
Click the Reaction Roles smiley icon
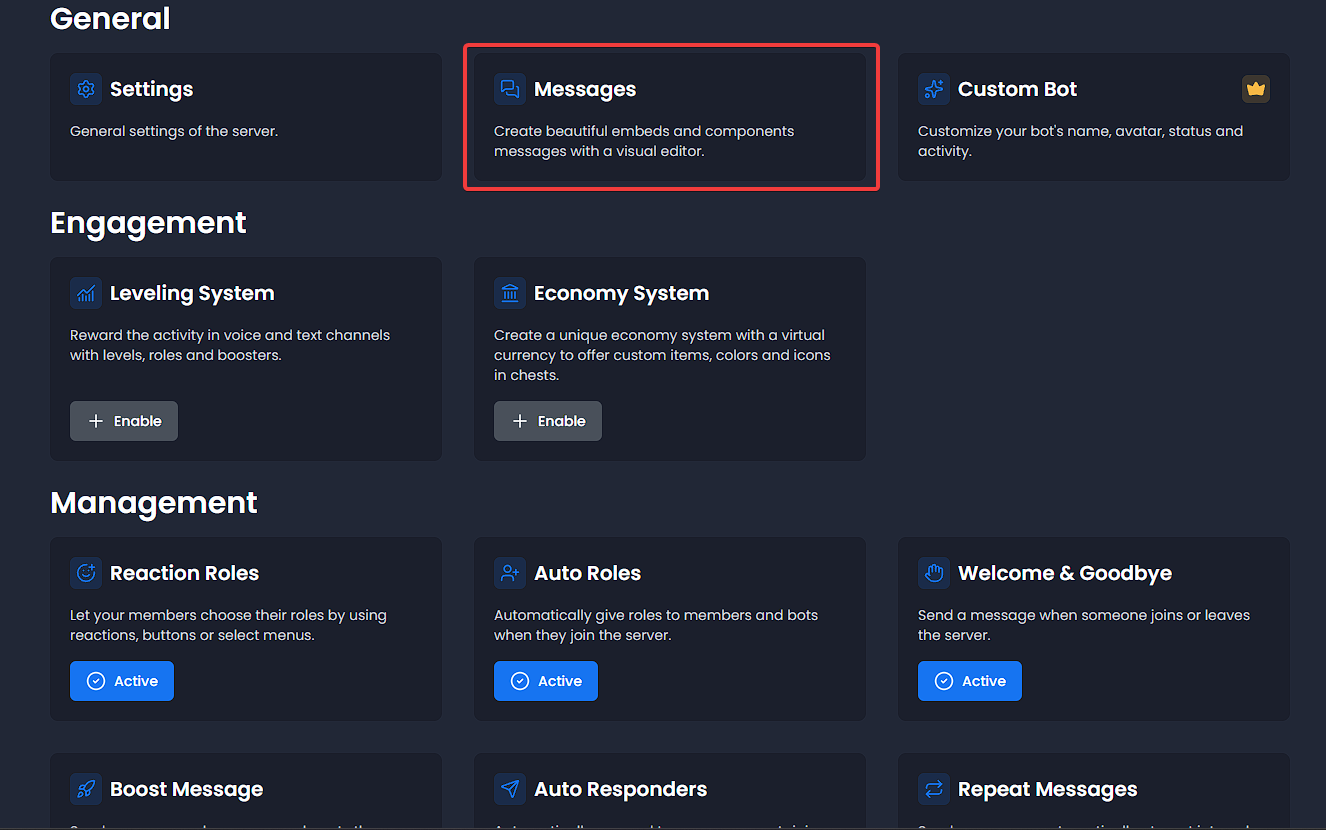click(86, 573)
